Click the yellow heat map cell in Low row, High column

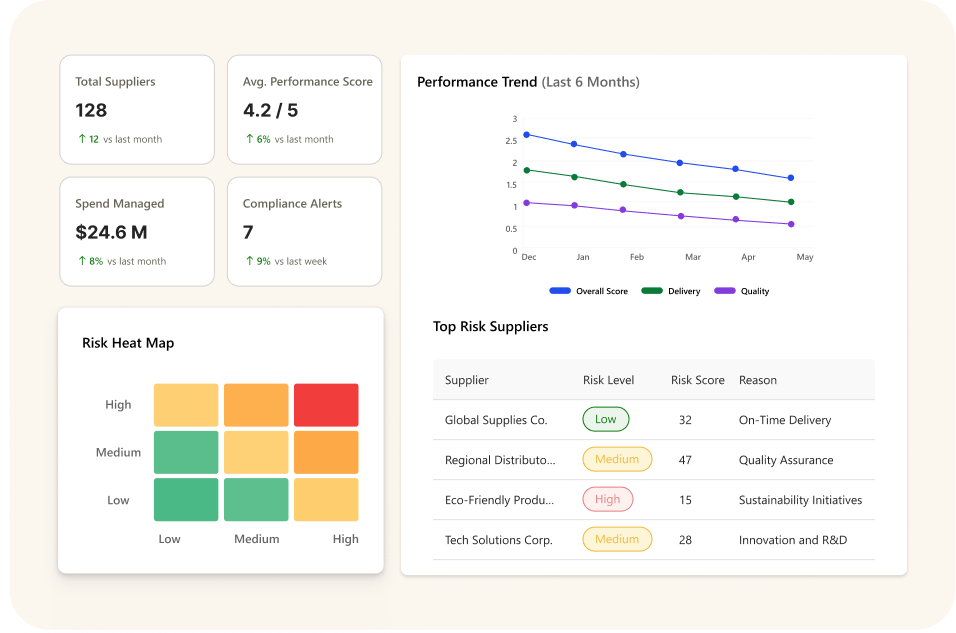click(326, 499)
